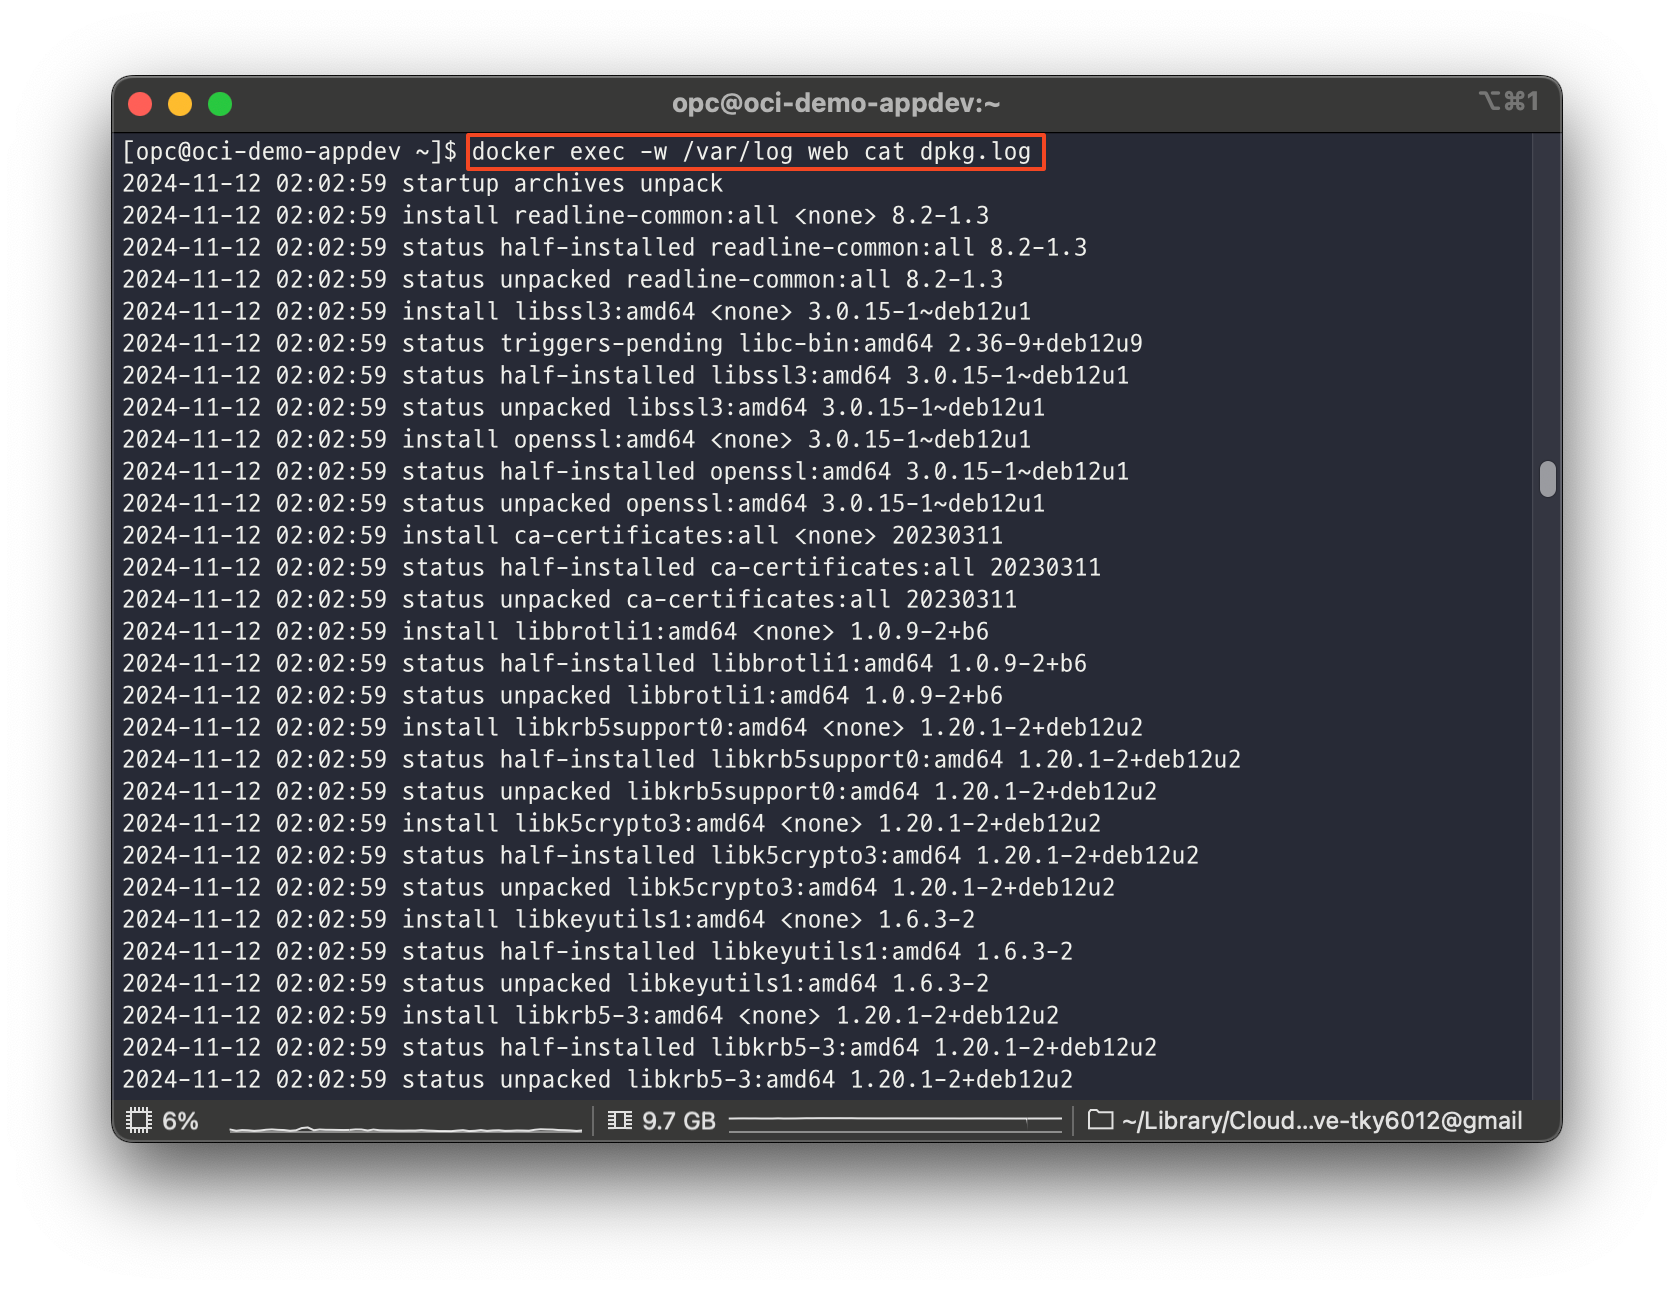Image resolution: width=1674 pixels, height=1290 pixels.
Task: Click the [opc@oci-demo-appdev ~]$ prompt
Action: 290,152
